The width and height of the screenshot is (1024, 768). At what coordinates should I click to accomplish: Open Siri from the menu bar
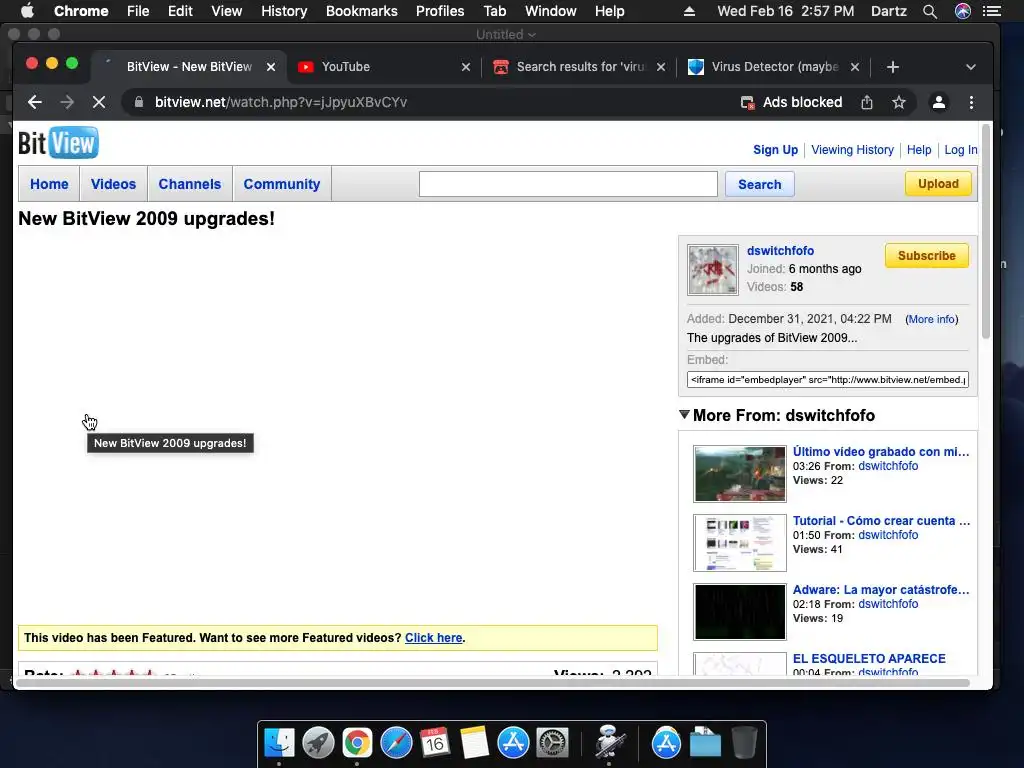click(x=963, y=11)
